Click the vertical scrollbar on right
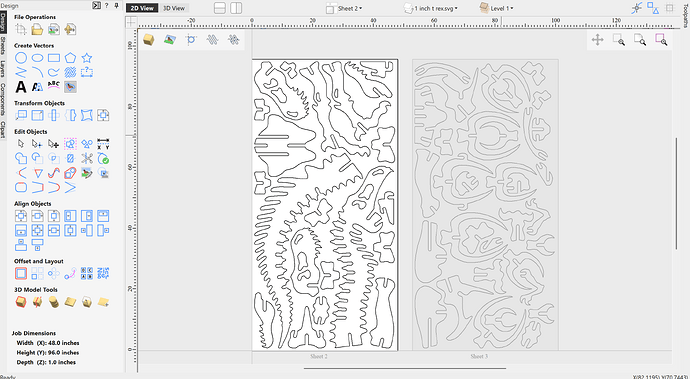Viewport: 690px width, 379px height. click(676, 194)
